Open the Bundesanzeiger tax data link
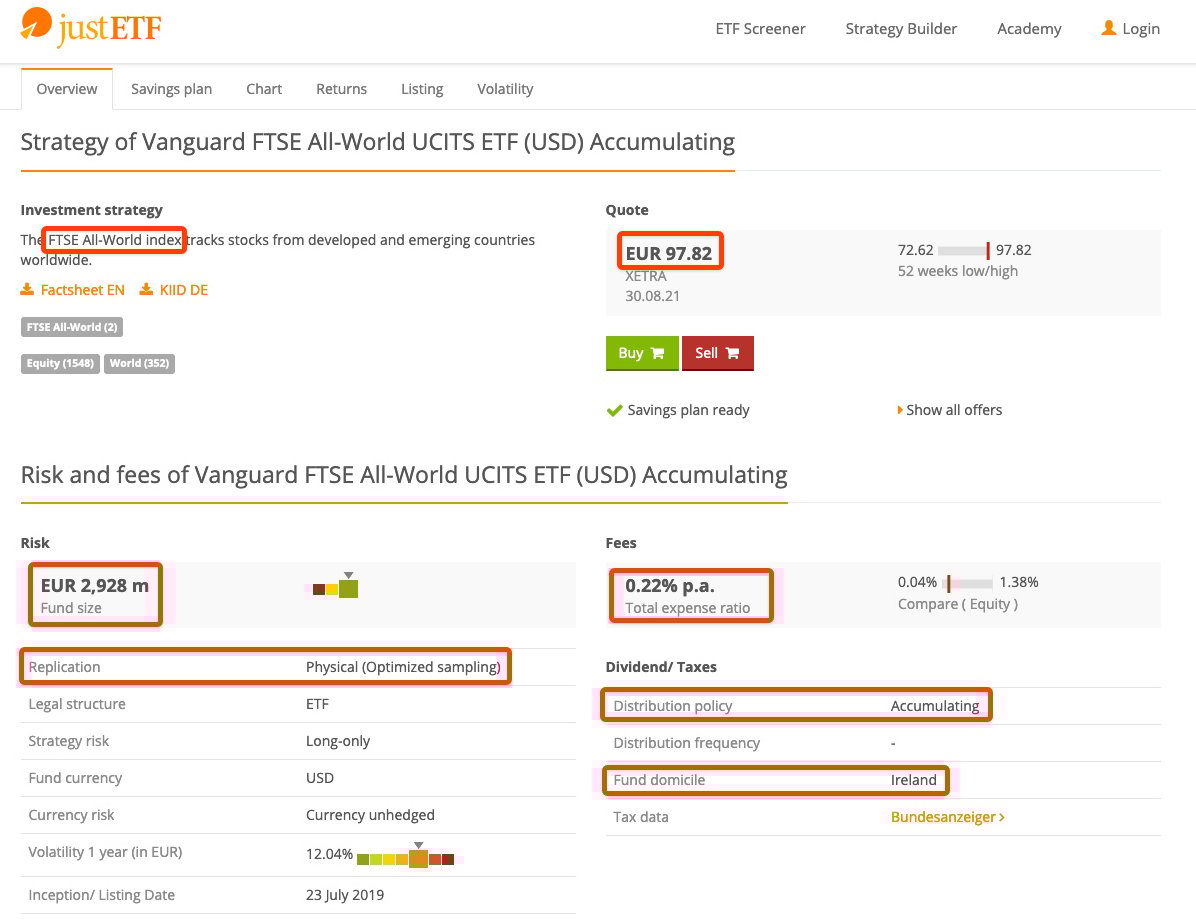The height and width of the screenshot is (921, 1196). pos(947,817)
